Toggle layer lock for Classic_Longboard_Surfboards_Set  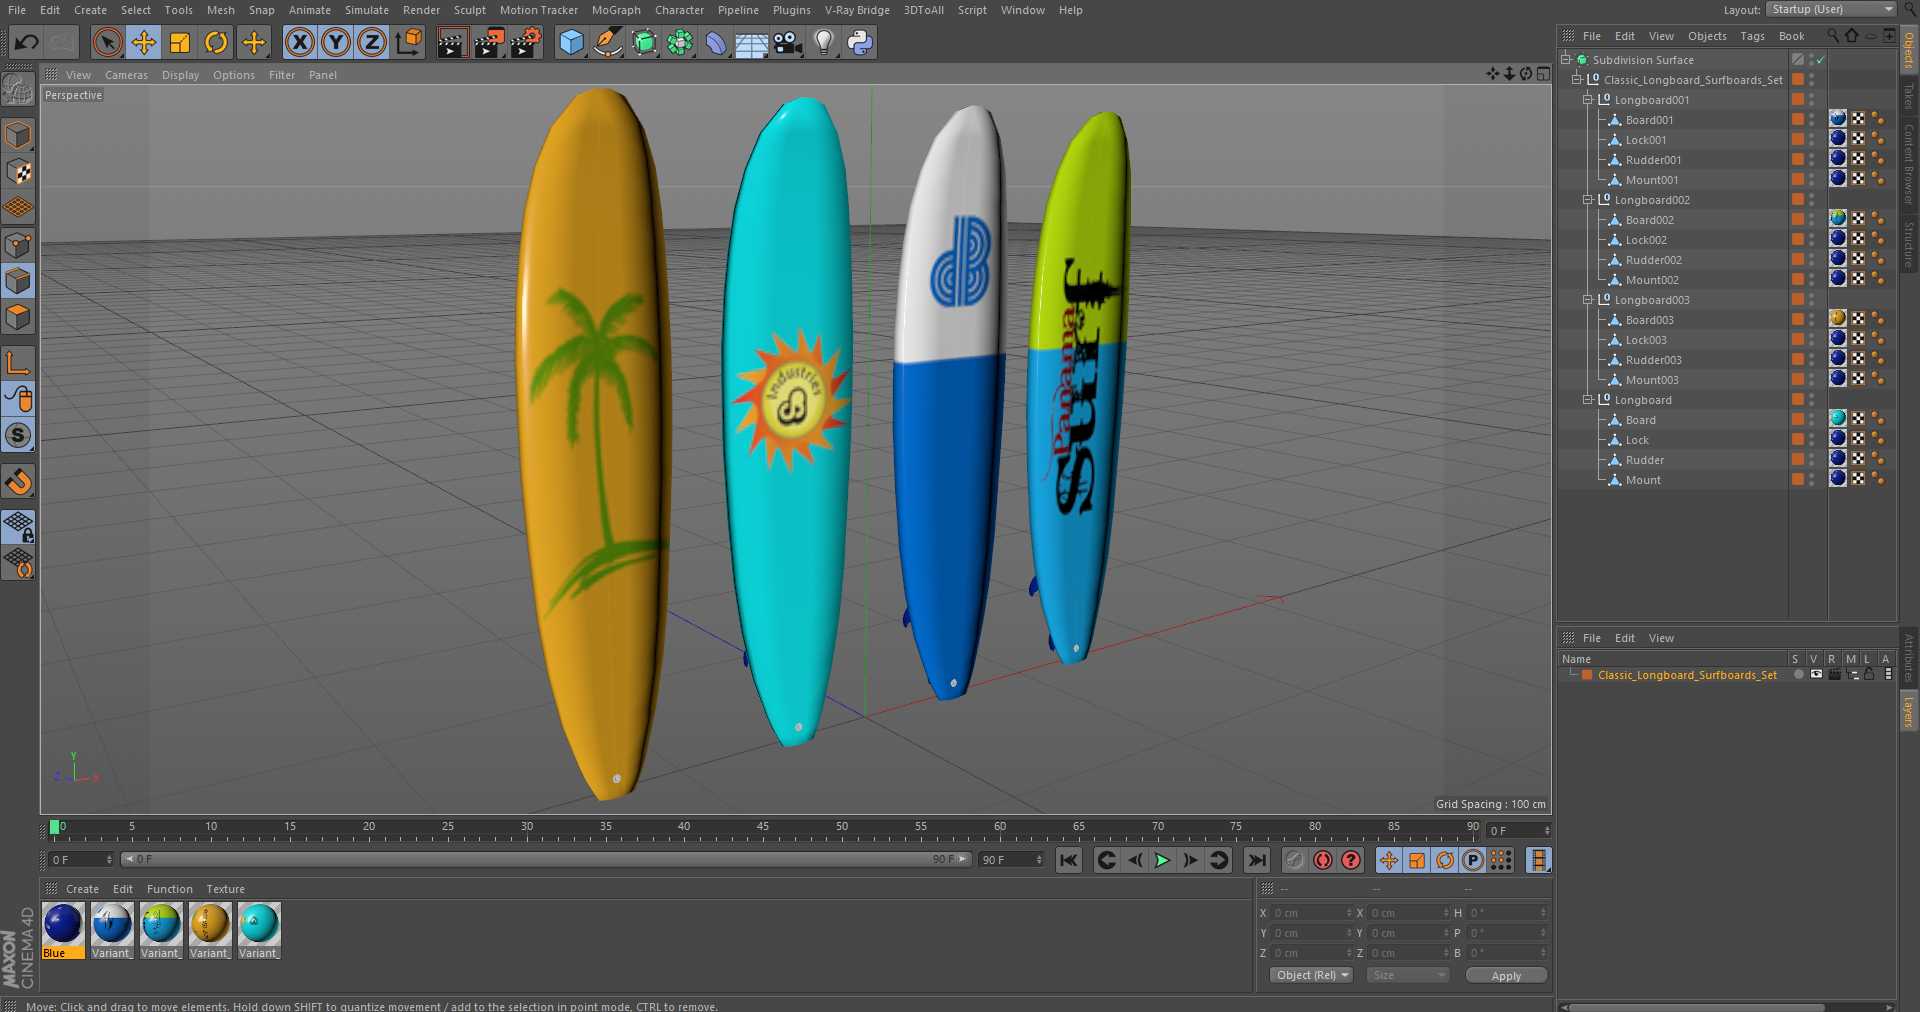coord(1868,675)
